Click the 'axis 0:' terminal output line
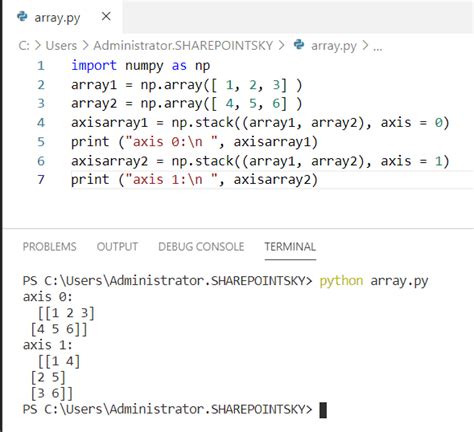 (47, 297)
